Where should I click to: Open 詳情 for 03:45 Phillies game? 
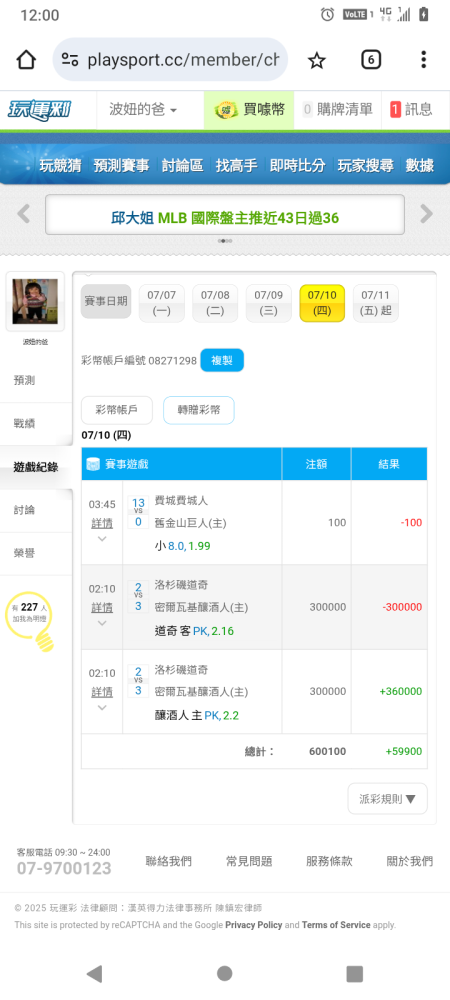102,524
